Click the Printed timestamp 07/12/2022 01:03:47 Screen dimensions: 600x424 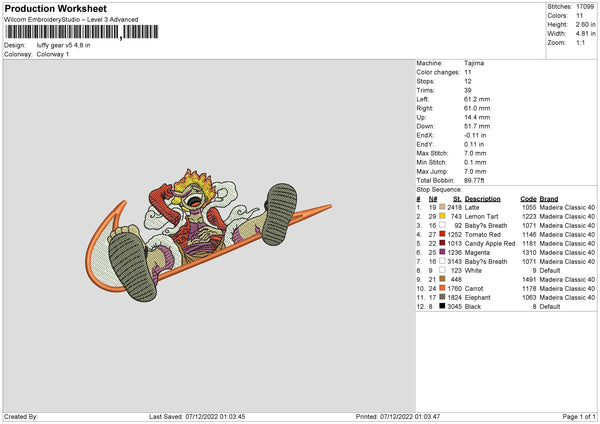pos(410,416)
